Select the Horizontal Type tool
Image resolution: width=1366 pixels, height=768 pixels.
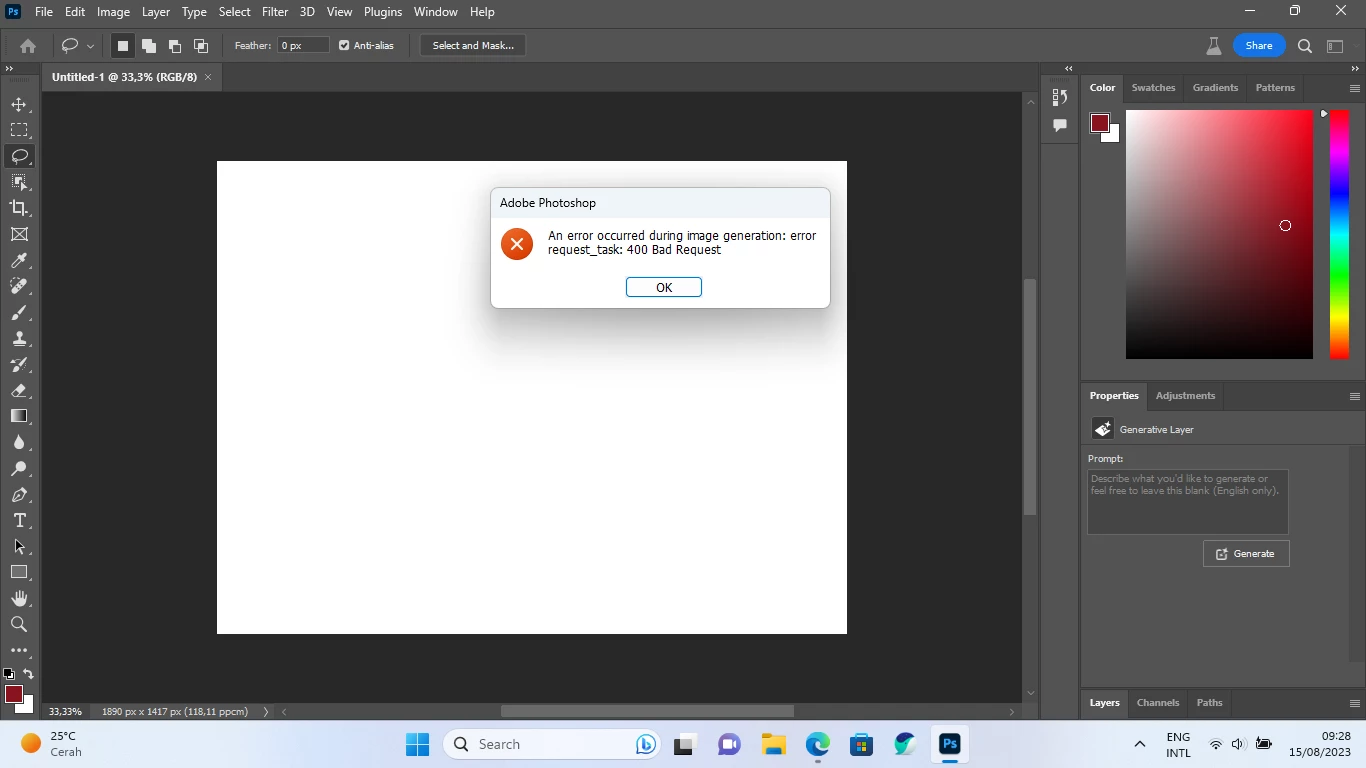19,520
